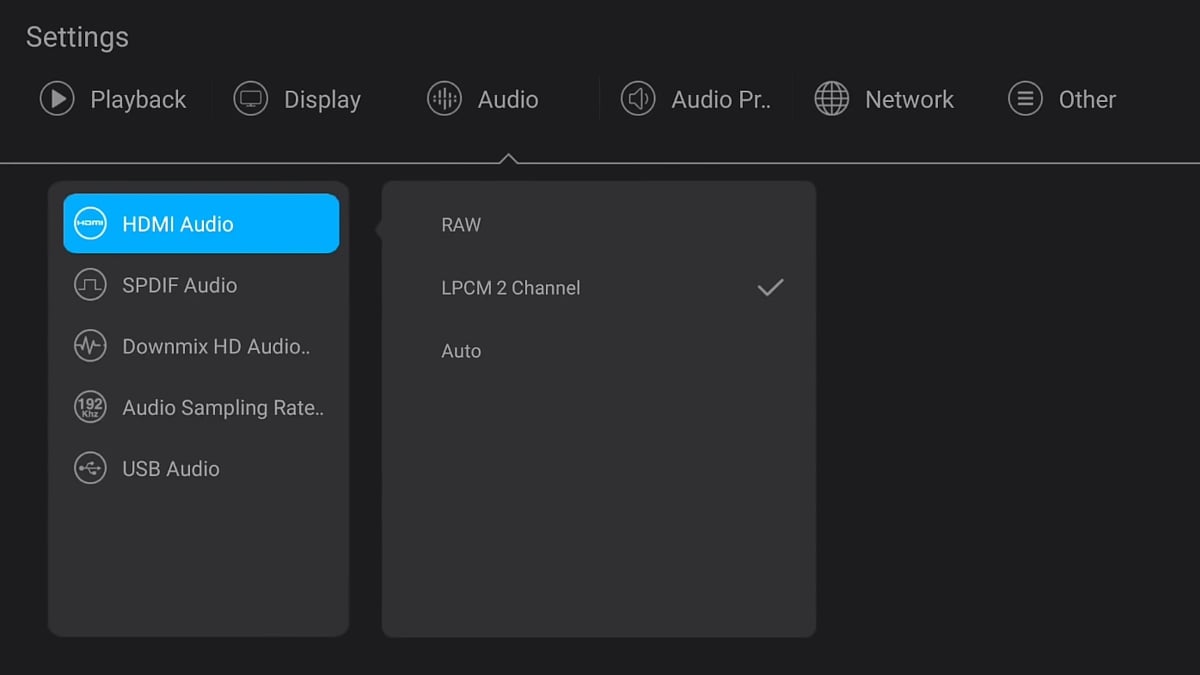Viewport: 1200px width, 675px height.
Task: Click the Other list icon
Action: [1025, 99]
